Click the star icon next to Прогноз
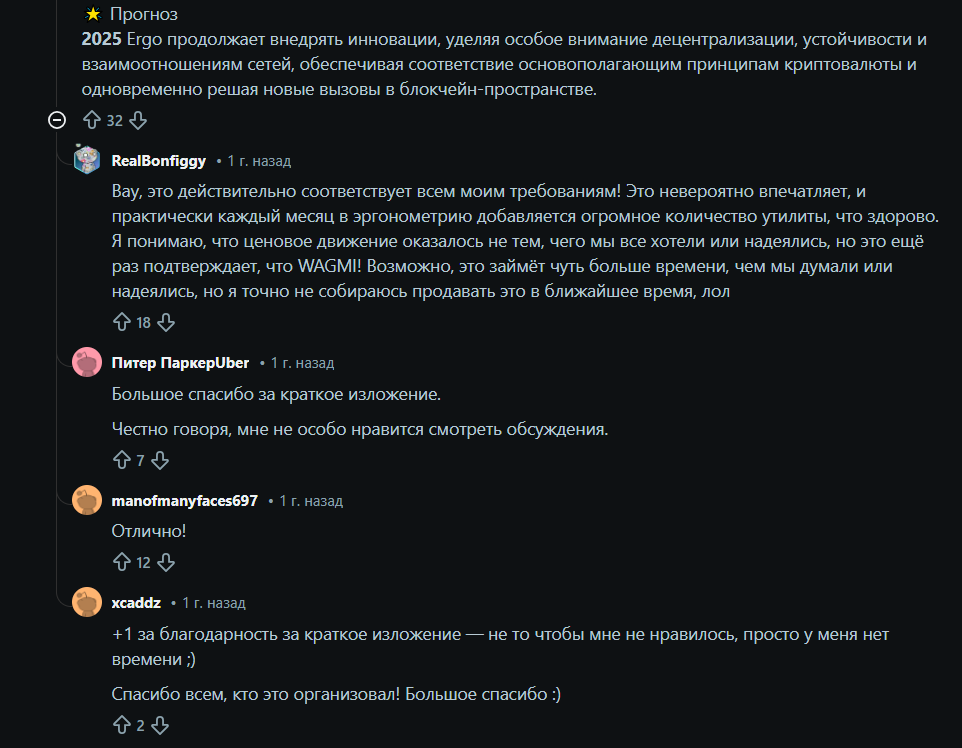Viewport: 962px width, 748px height. 95,14
